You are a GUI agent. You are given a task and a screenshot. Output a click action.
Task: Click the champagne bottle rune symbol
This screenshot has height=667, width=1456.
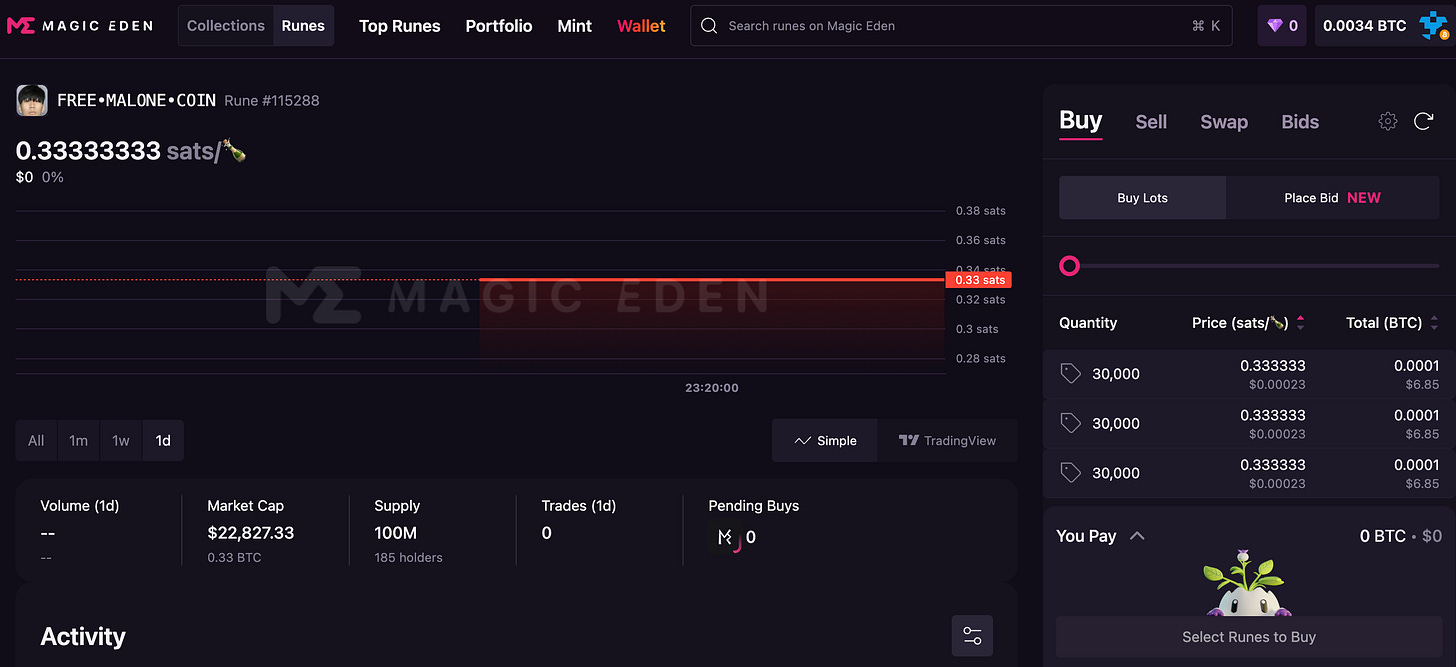pos(234,151)
